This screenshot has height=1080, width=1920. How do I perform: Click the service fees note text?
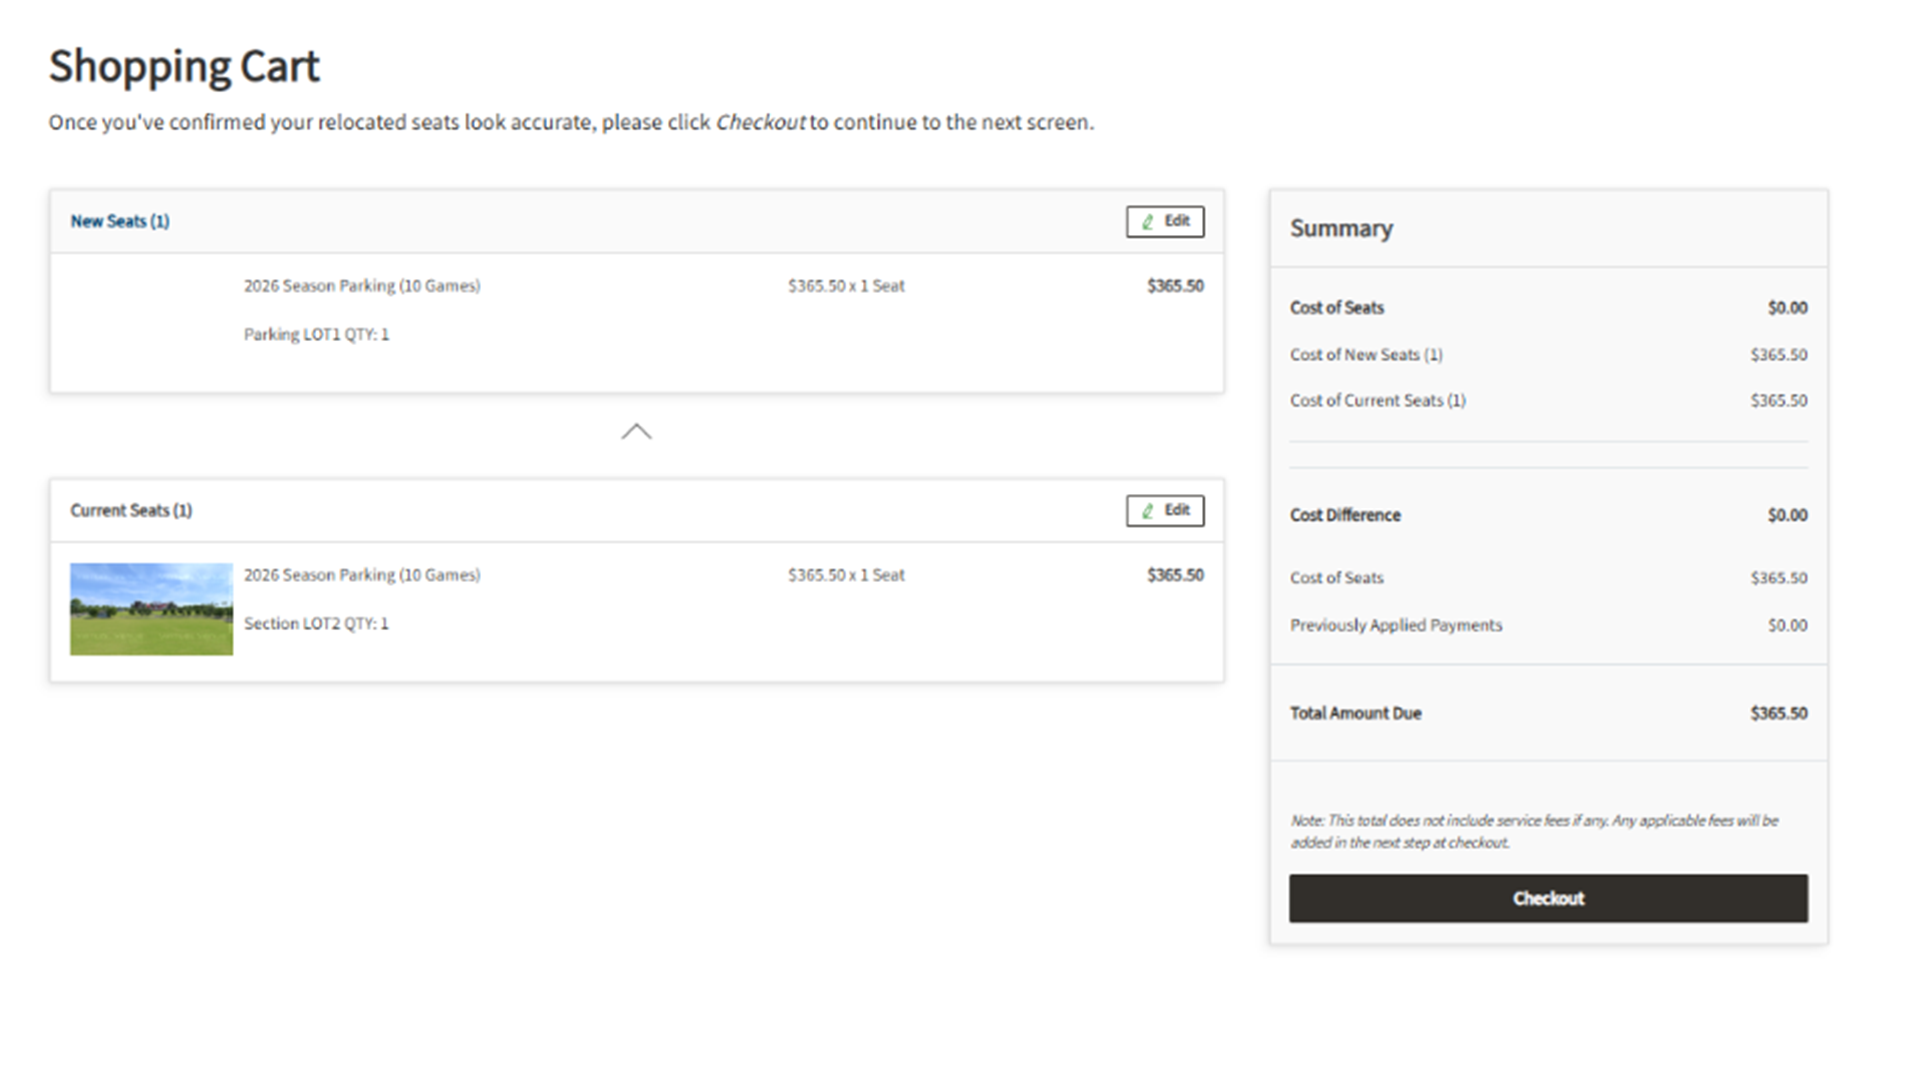(x=1534, y=831)
